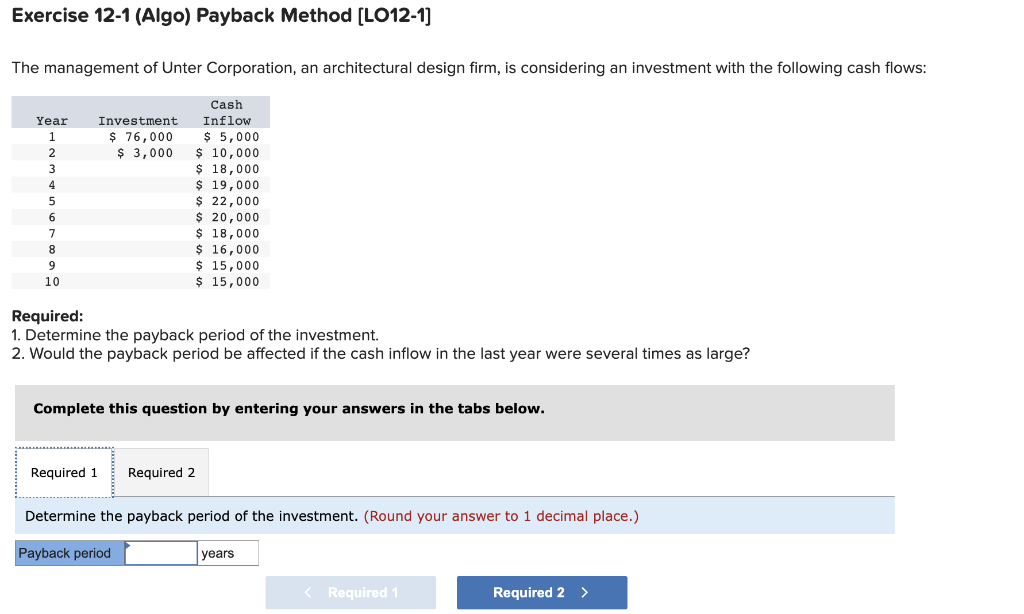Select the Payback period label cell
This screenshot has height=614, width=1024.
click(67, 552)
